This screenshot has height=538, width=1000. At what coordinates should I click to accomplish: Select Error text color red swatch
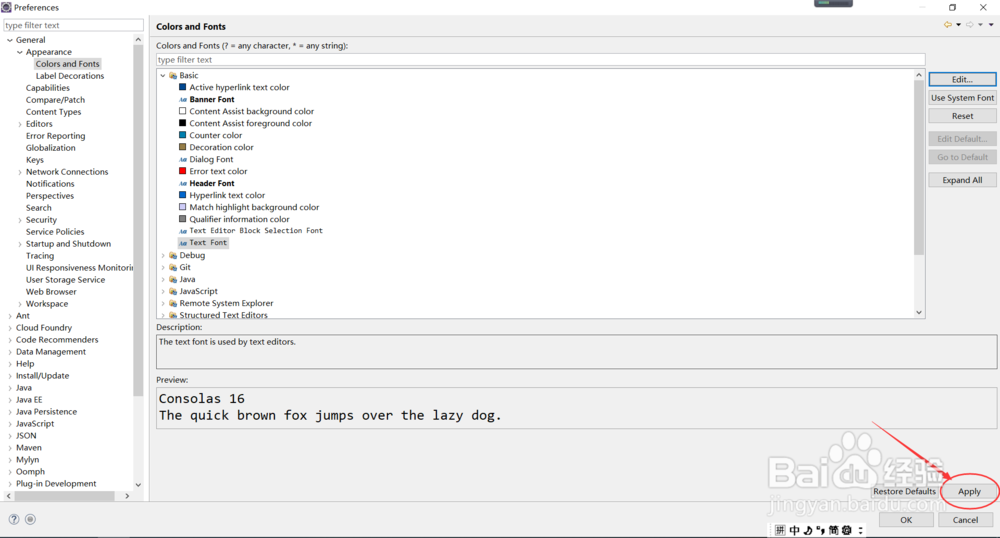click(182, 171)
